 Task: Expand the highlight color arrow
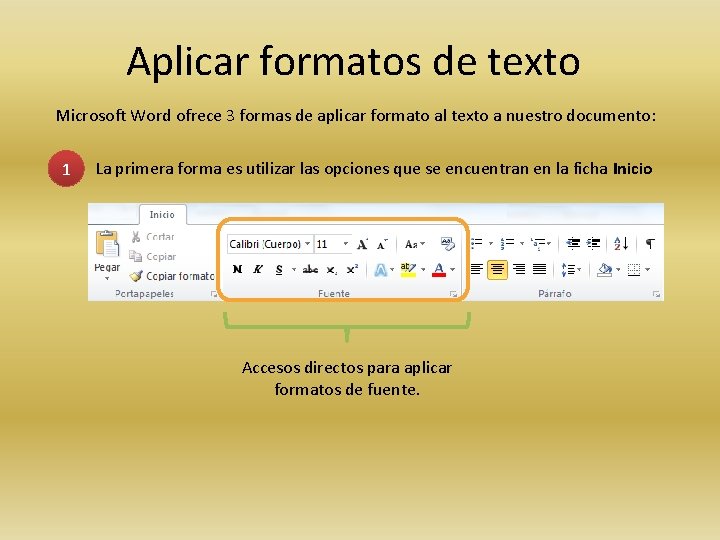pyautogui.click(x=423, y=270)
